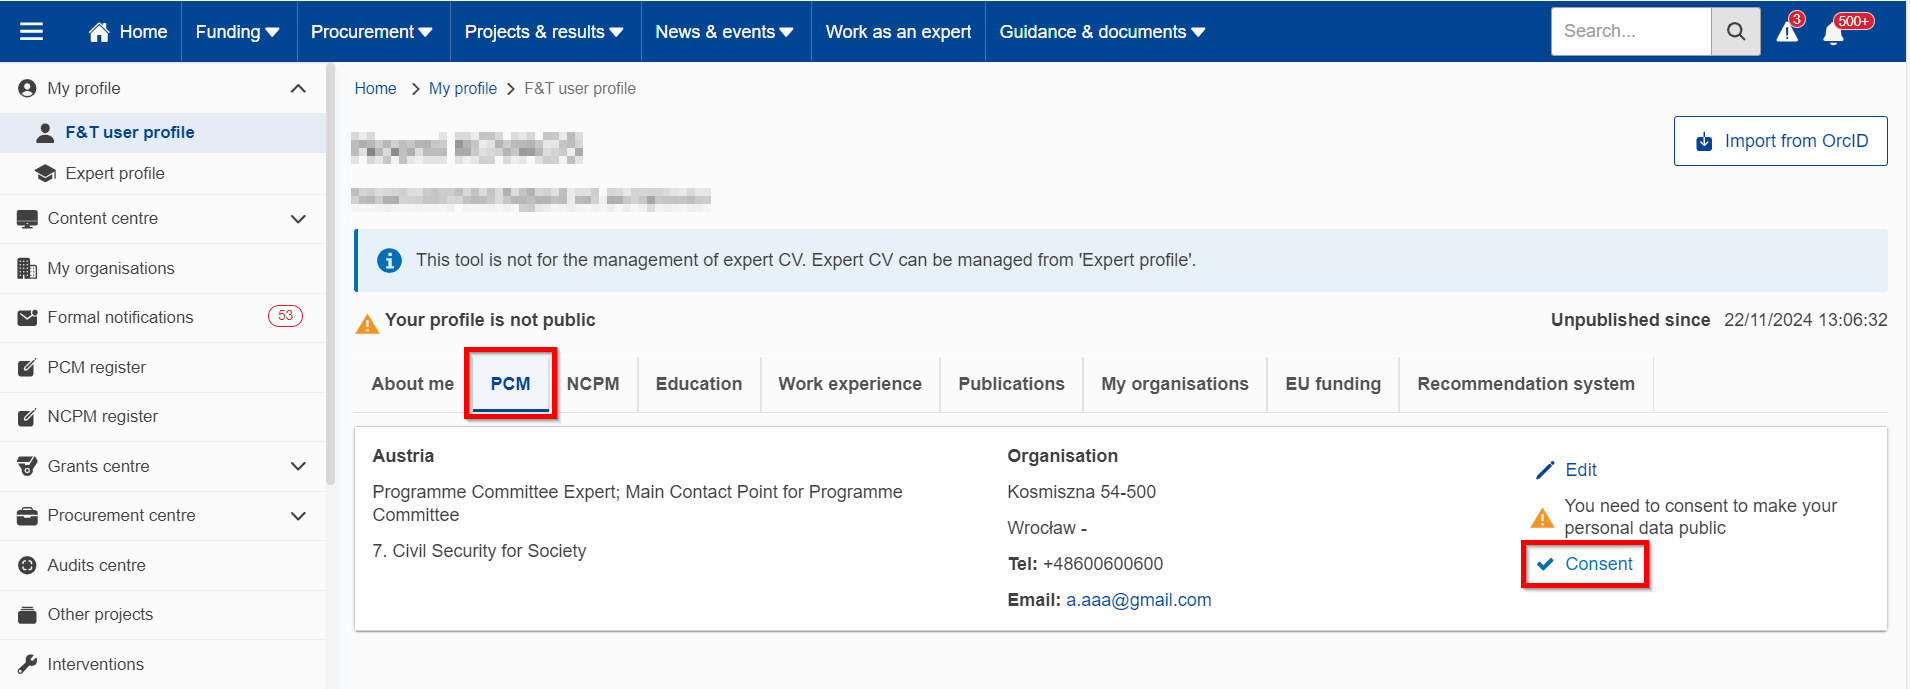Click the Grants centre icon
The height and width of the screenshot is (689, 1910).
(27, 466)
